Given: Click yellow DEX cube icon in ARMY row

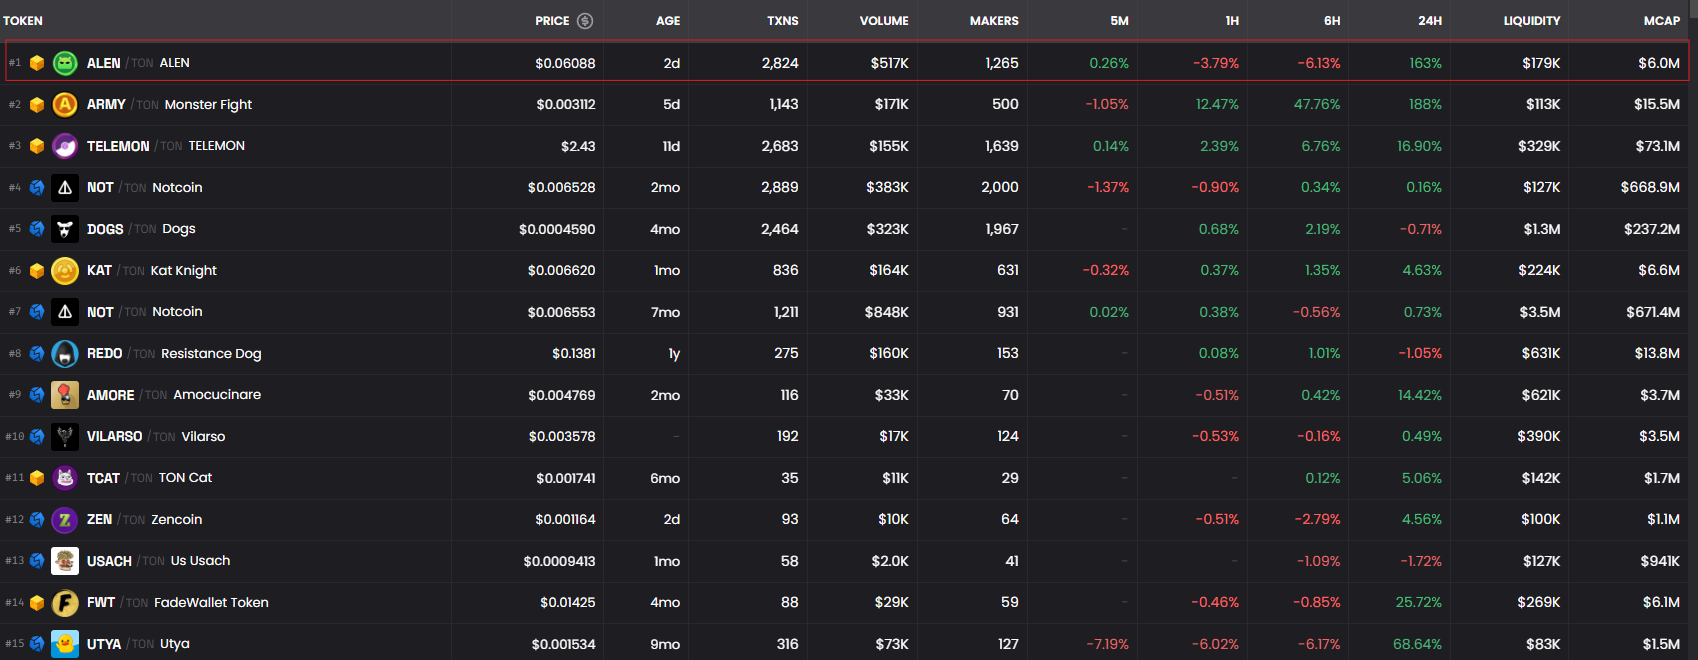Looking at the screenshot, I should [37, 104].
